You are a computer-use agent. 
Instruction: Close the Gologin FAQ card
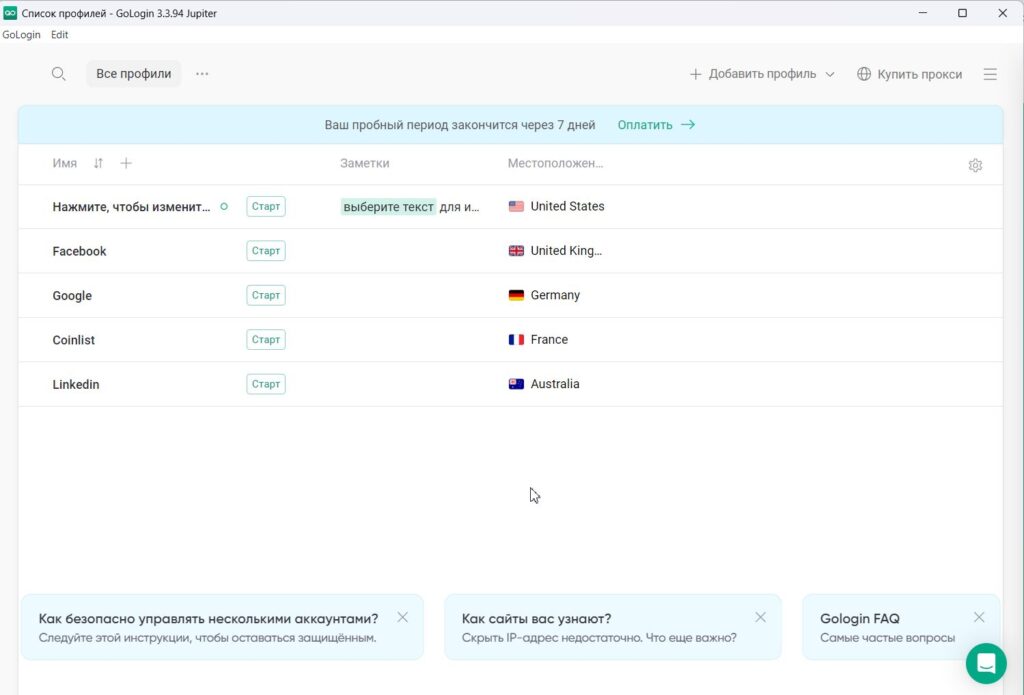[978, 617]
